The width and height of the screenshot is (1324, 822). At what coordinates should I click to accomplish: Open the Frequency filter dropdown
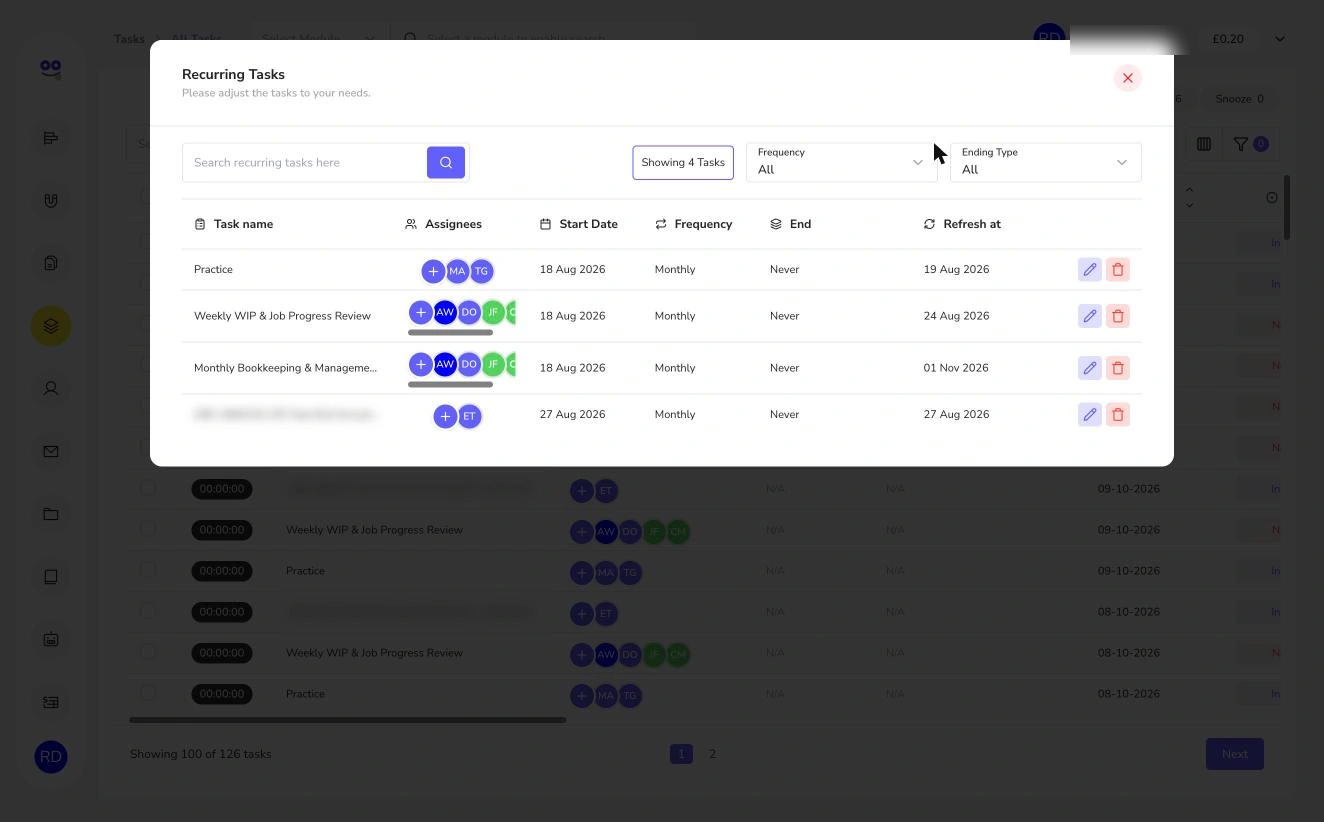point(842,162)
